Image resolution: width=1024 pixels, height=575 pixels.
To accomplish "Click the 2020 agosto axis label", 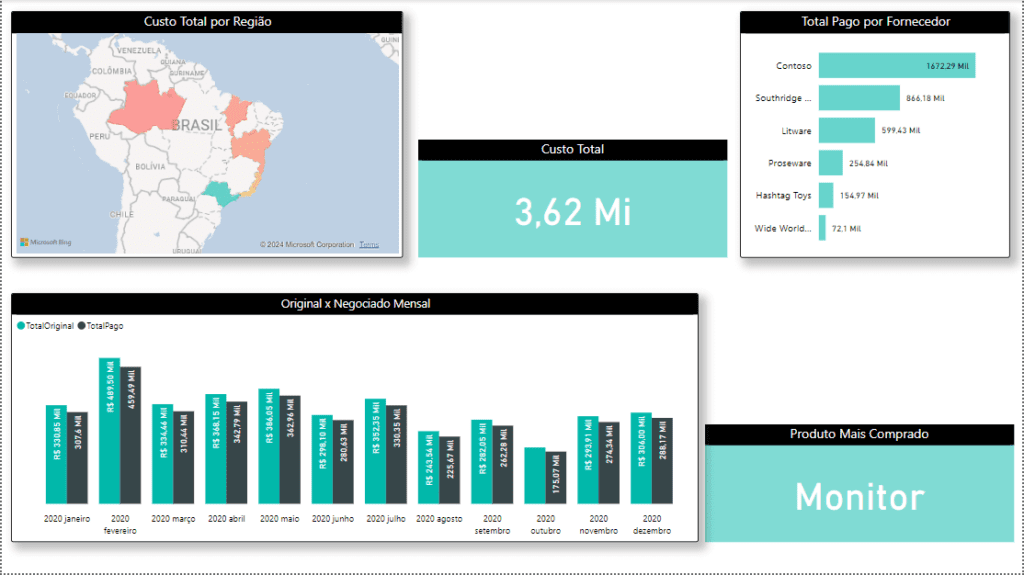I will coord(439,519).
